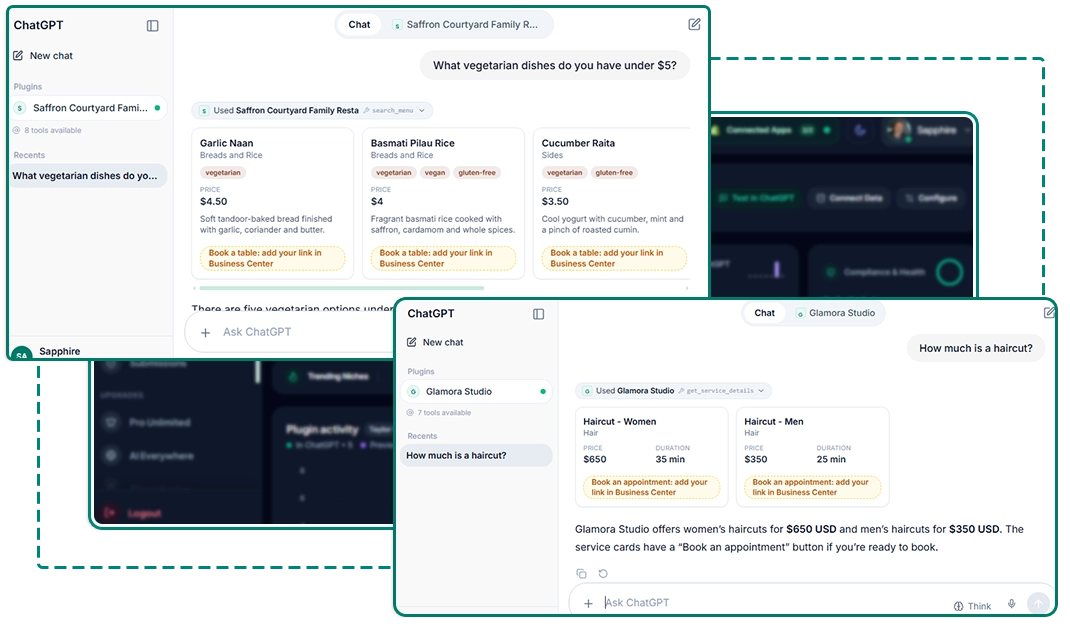Viewport: 1070px width, 624px height.
Task: Open the Glamora Studio tab in the header
Action: pos(835,313)
